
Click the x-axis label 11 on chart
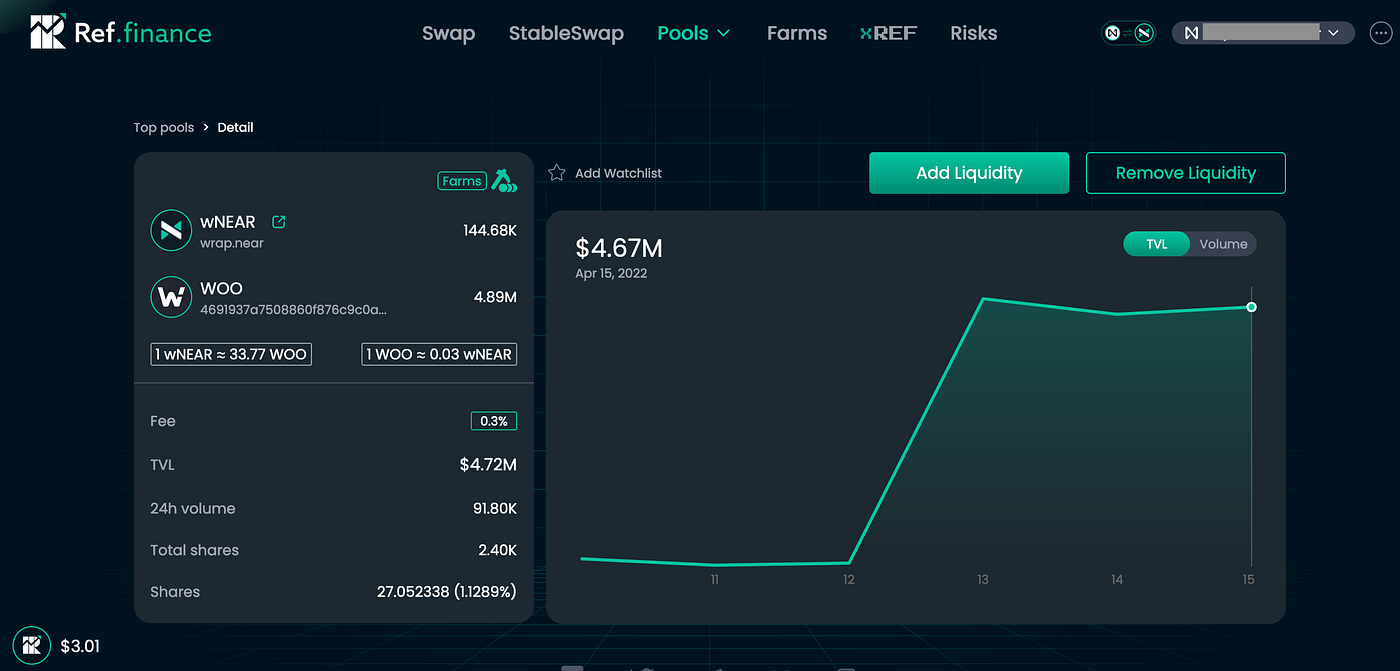715,579
